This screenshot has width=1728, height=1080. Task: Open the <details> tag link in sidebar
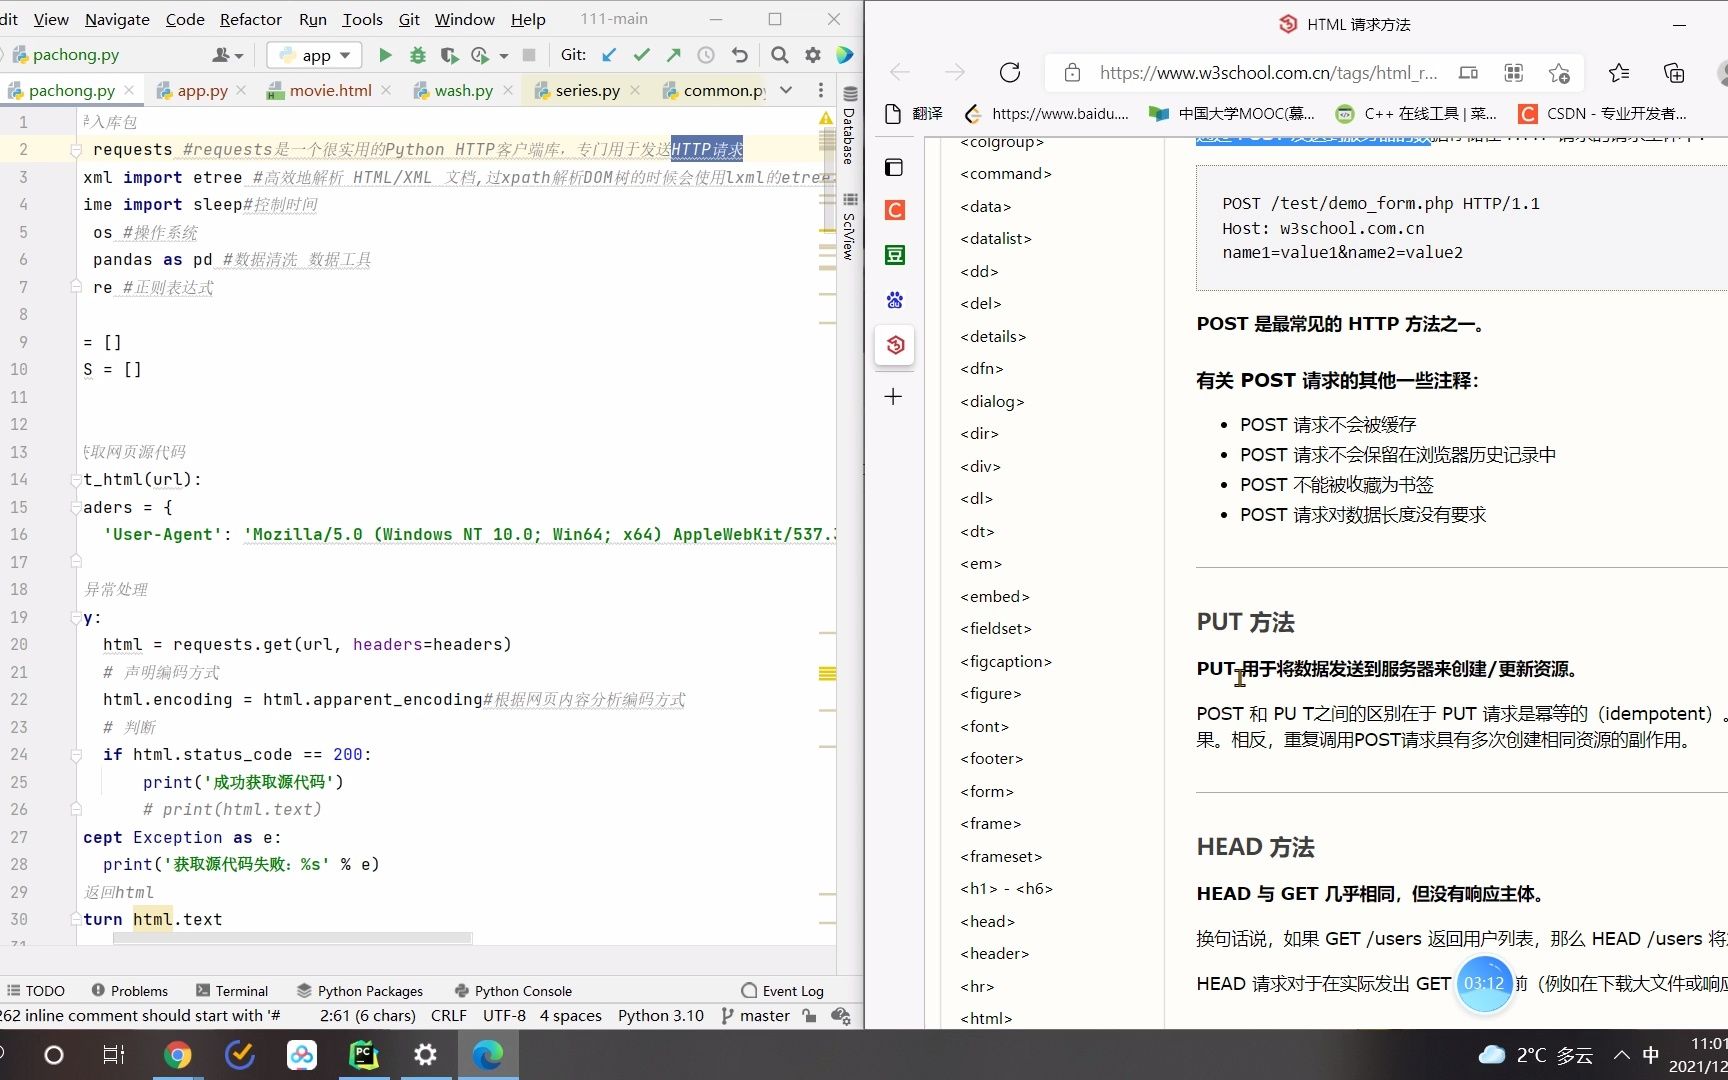[x=993, y=336]
